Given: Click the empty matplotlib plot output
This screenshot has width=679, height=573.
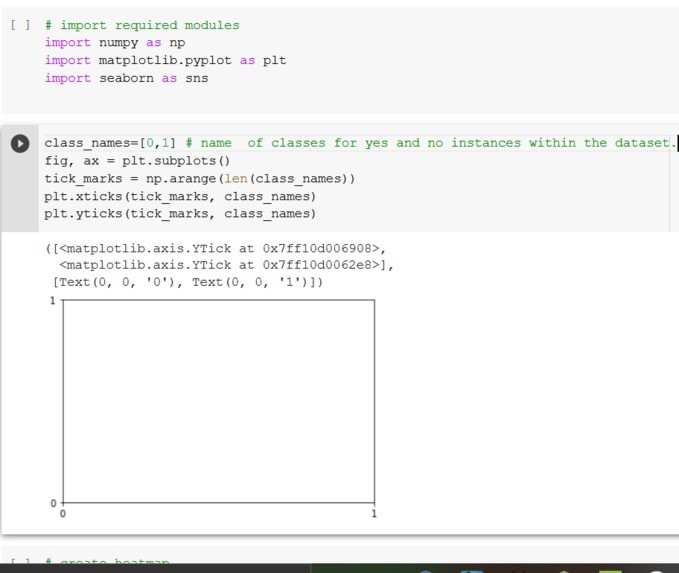Looking at the screenshot, I should click(x=214, y=407).
